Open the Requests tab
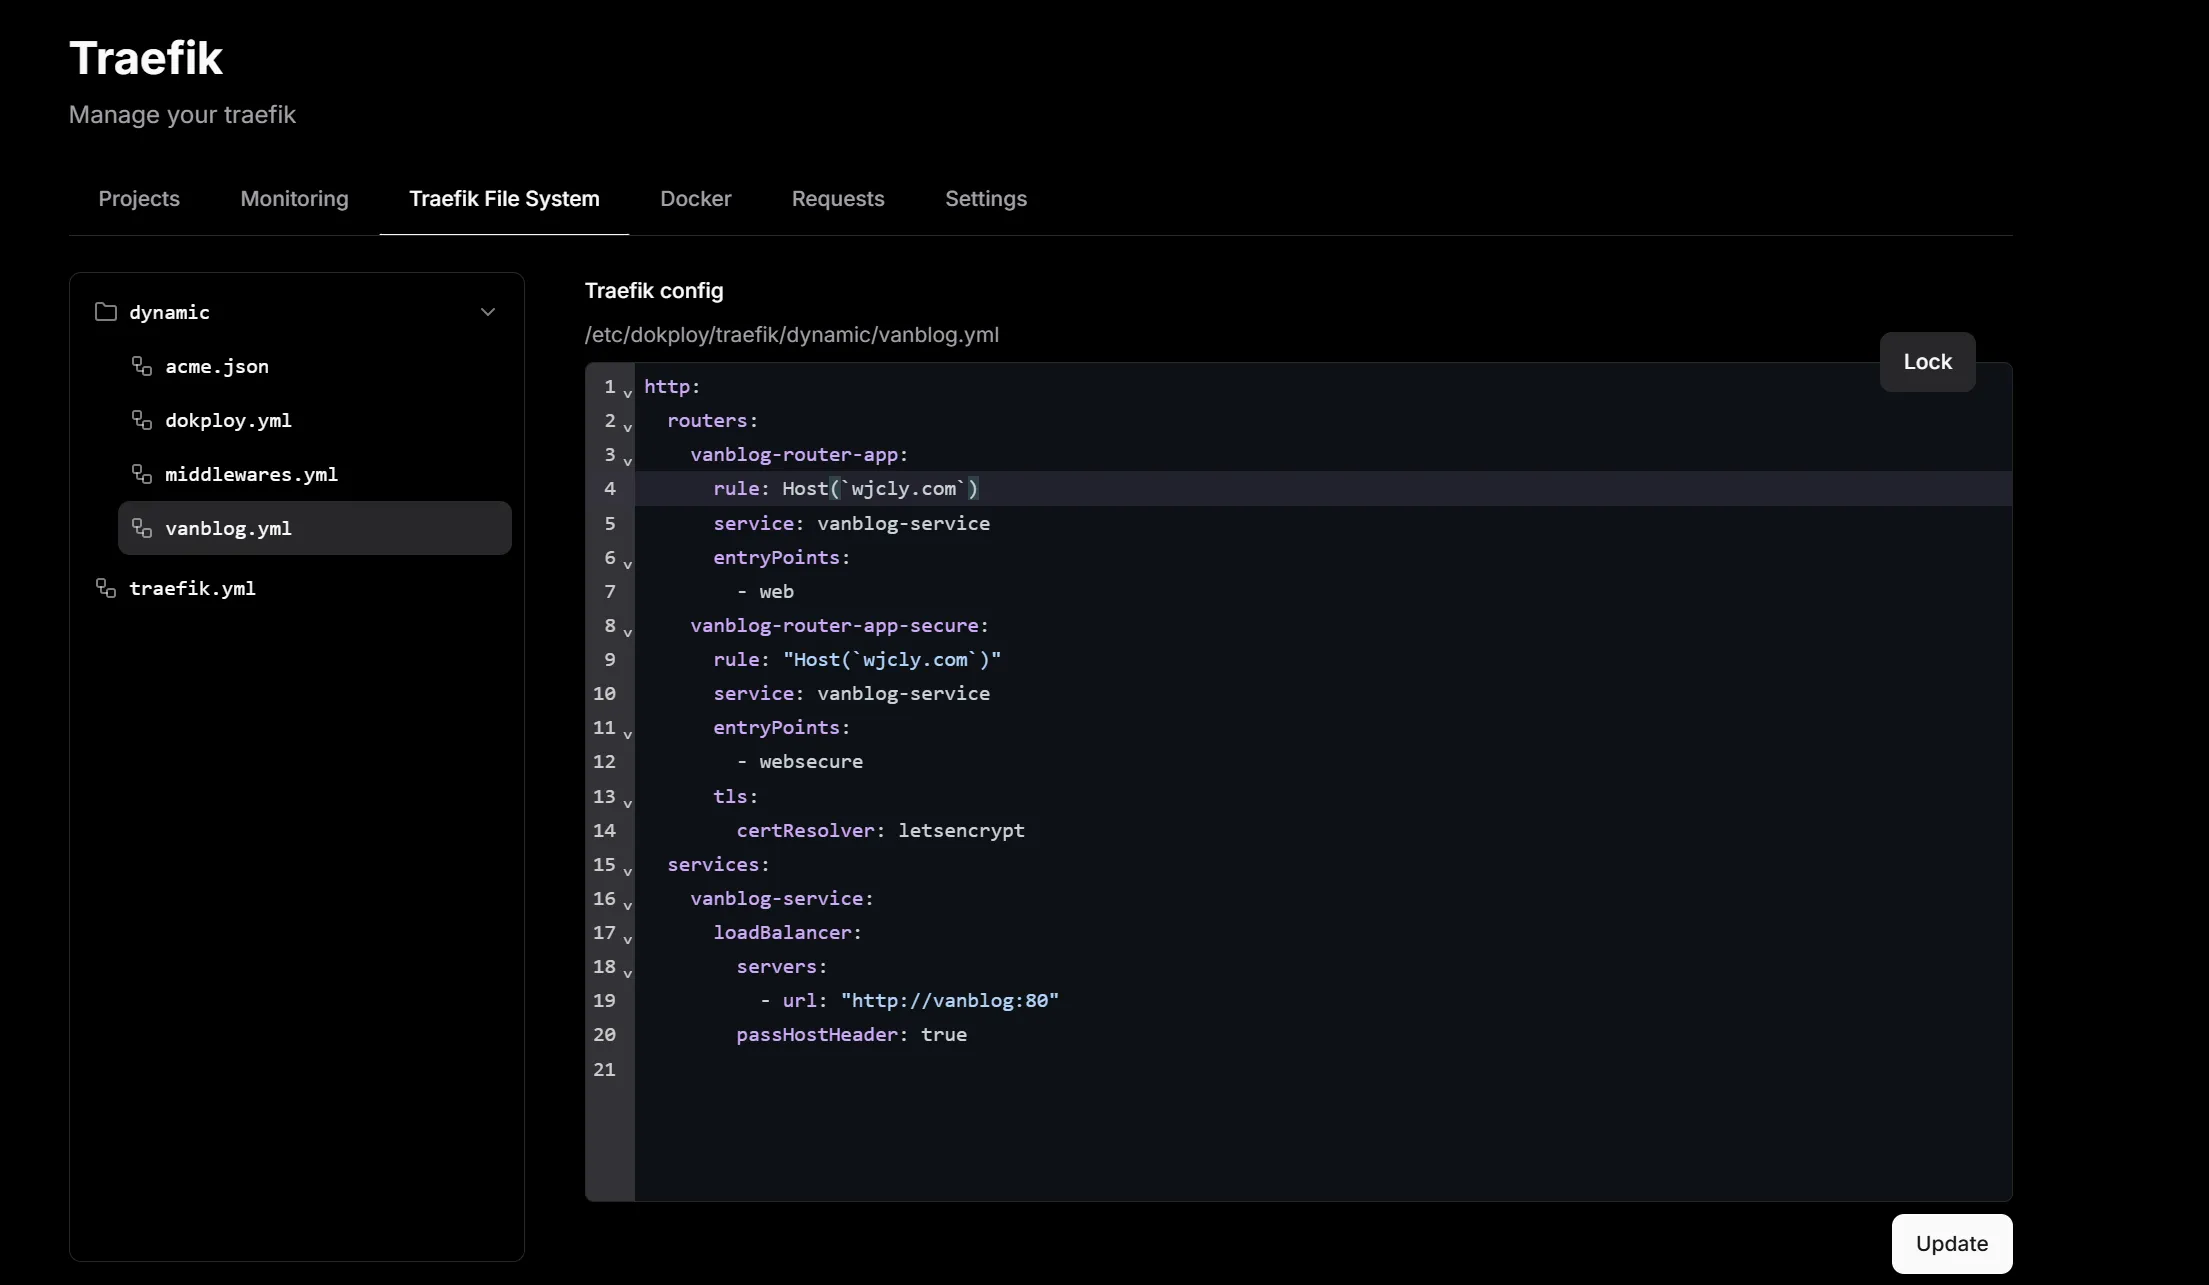 pos(838,199)
